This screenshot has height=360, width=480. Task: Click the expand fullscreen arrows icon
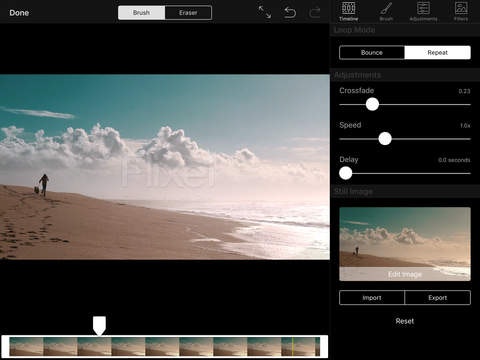[x=265, y=12]
